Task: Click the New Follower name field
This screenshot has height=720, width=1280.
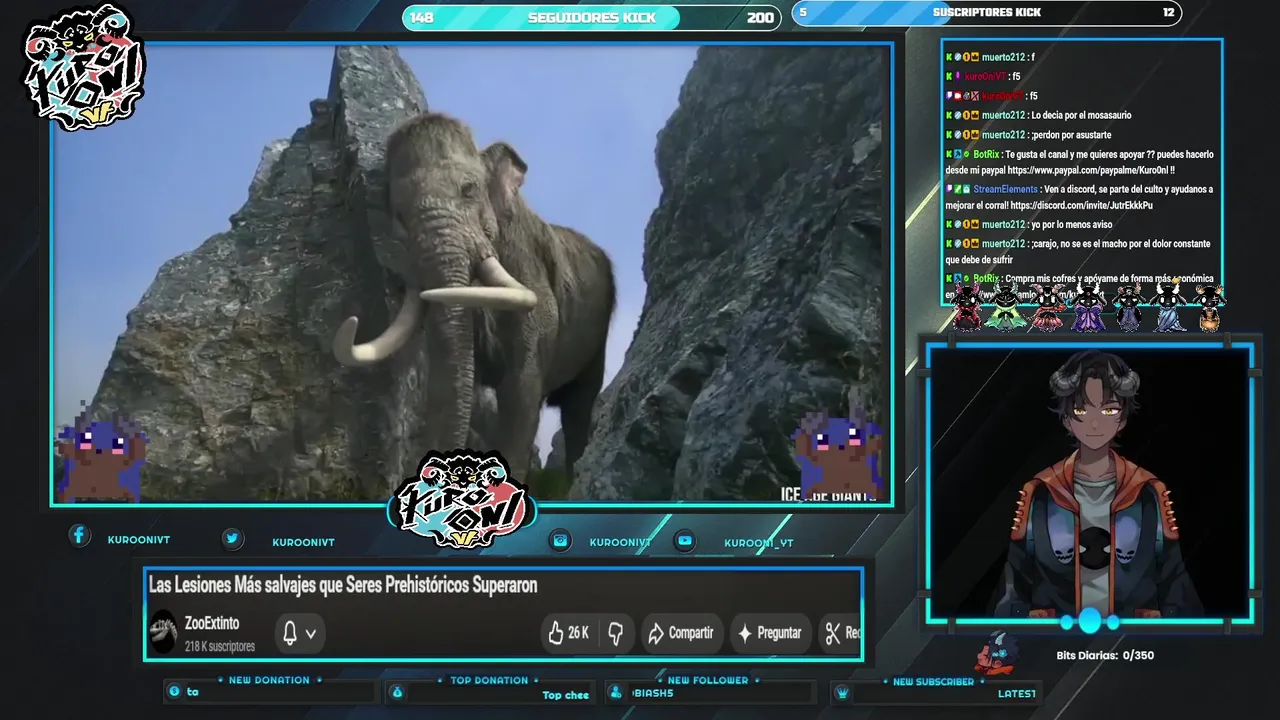Action: click(x=722, y=692)
